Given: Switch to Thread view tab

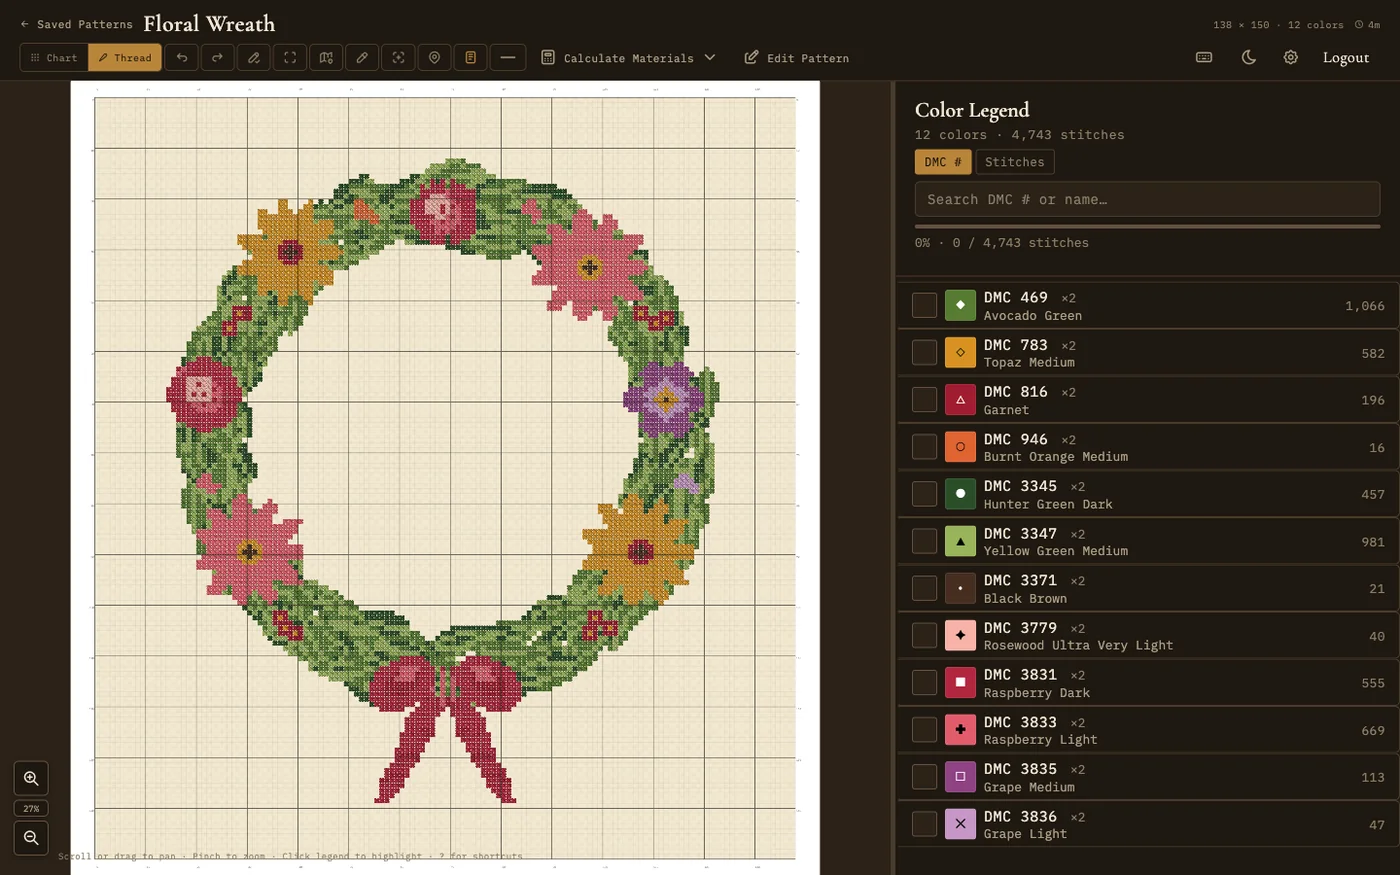Looking at the screenshot, I should point(125,58).
